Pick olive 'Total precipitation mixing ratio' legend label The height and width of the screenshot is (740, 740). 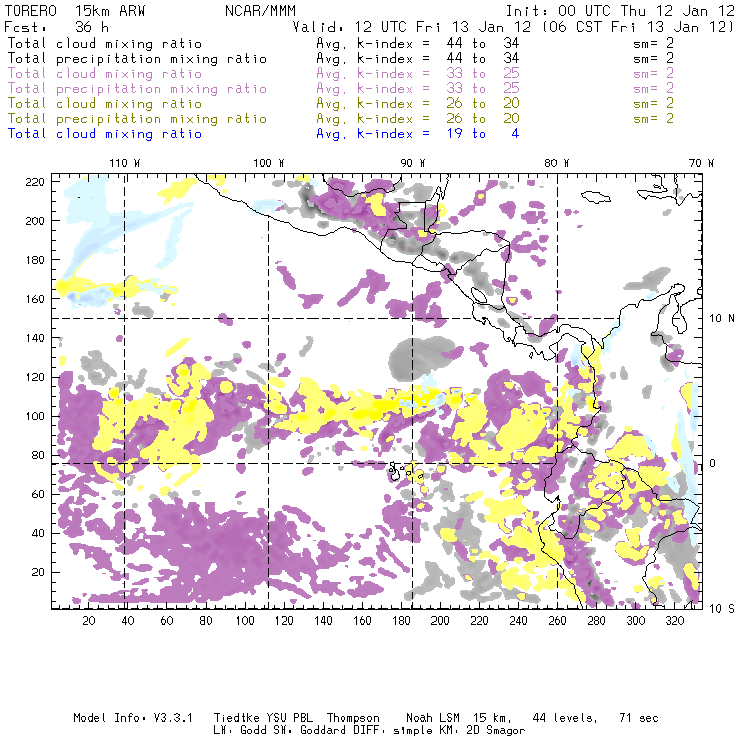coord(137,119)
